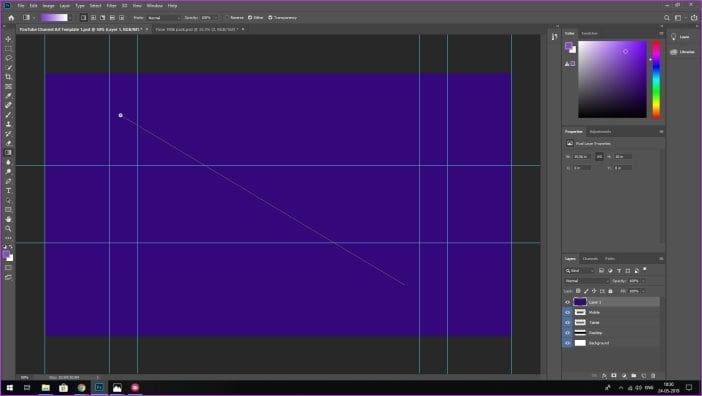Select the Crop tool

tap(8, 77)
